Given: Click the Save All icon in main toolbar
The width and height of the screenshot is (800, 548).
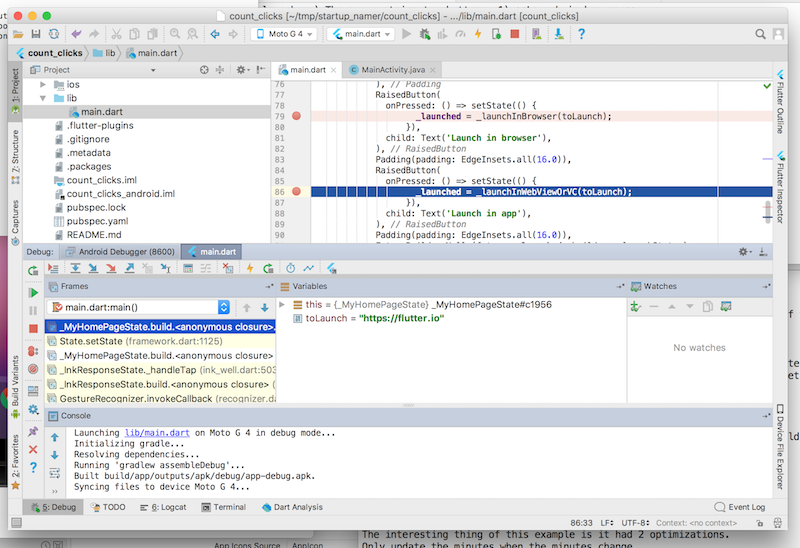Looking at the screenshot, I should 36,34.
